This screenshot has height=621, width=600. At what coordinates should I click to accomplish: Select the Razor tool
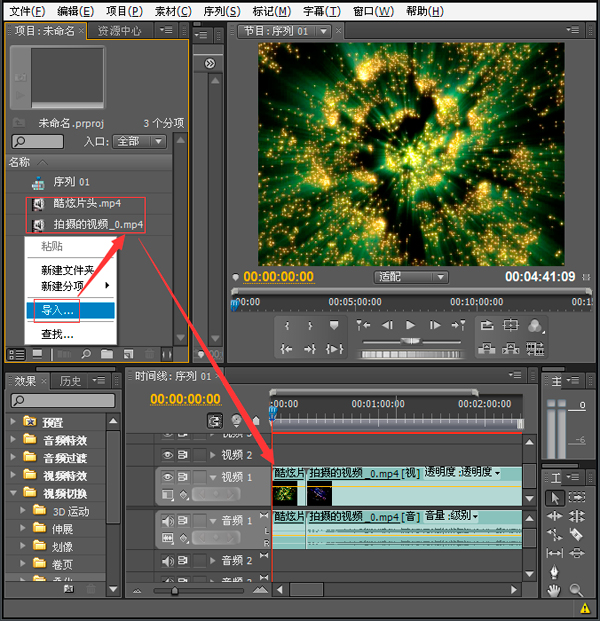(576, 534)
